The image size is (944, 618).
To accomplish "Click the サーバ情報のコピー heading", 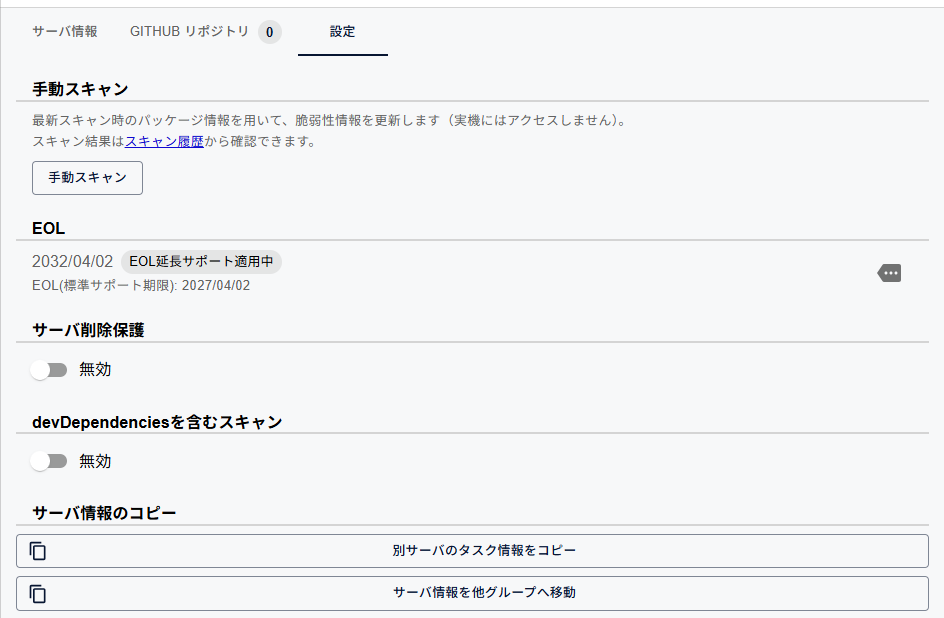I will 104,513.
